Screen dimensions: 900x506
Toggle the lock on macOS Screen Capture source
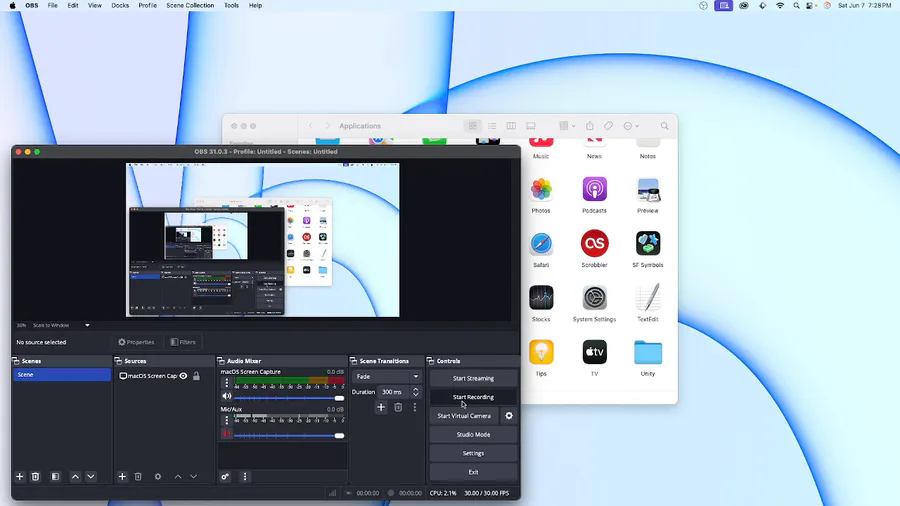click(x=196, y=376)
